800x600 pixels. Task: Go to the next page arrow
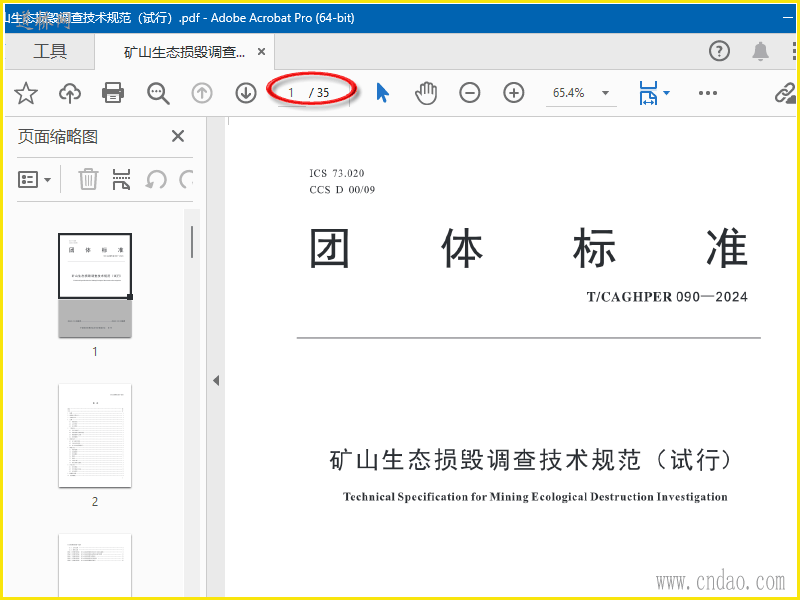click(x=246, y=93)
